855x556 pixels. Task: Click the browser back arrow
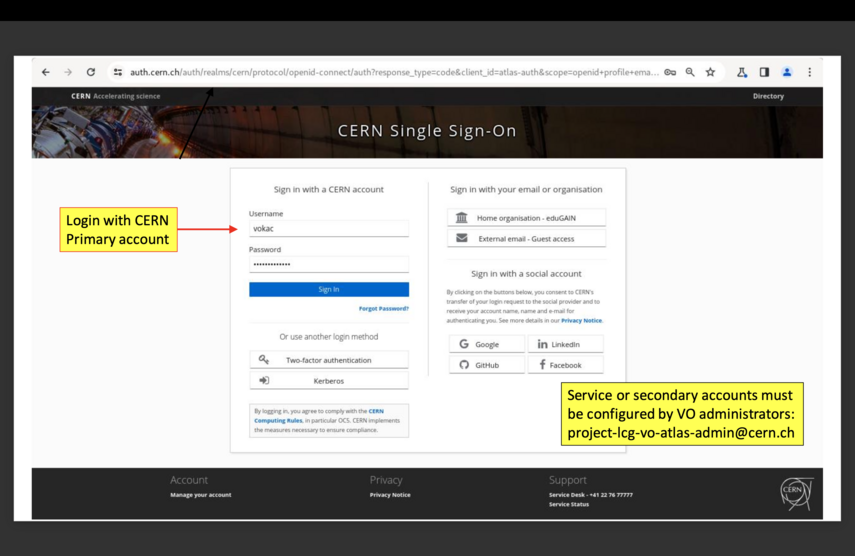[x=46, y=72]
